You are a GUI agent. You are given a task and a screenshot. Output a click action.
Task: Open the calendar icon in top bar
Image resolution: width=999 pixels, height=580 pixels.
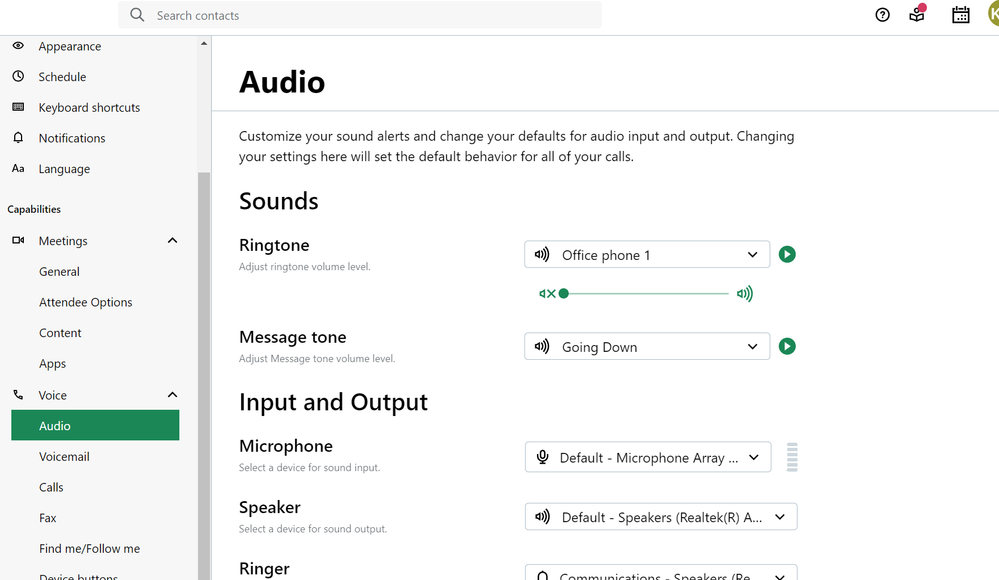tap(960, 15)
